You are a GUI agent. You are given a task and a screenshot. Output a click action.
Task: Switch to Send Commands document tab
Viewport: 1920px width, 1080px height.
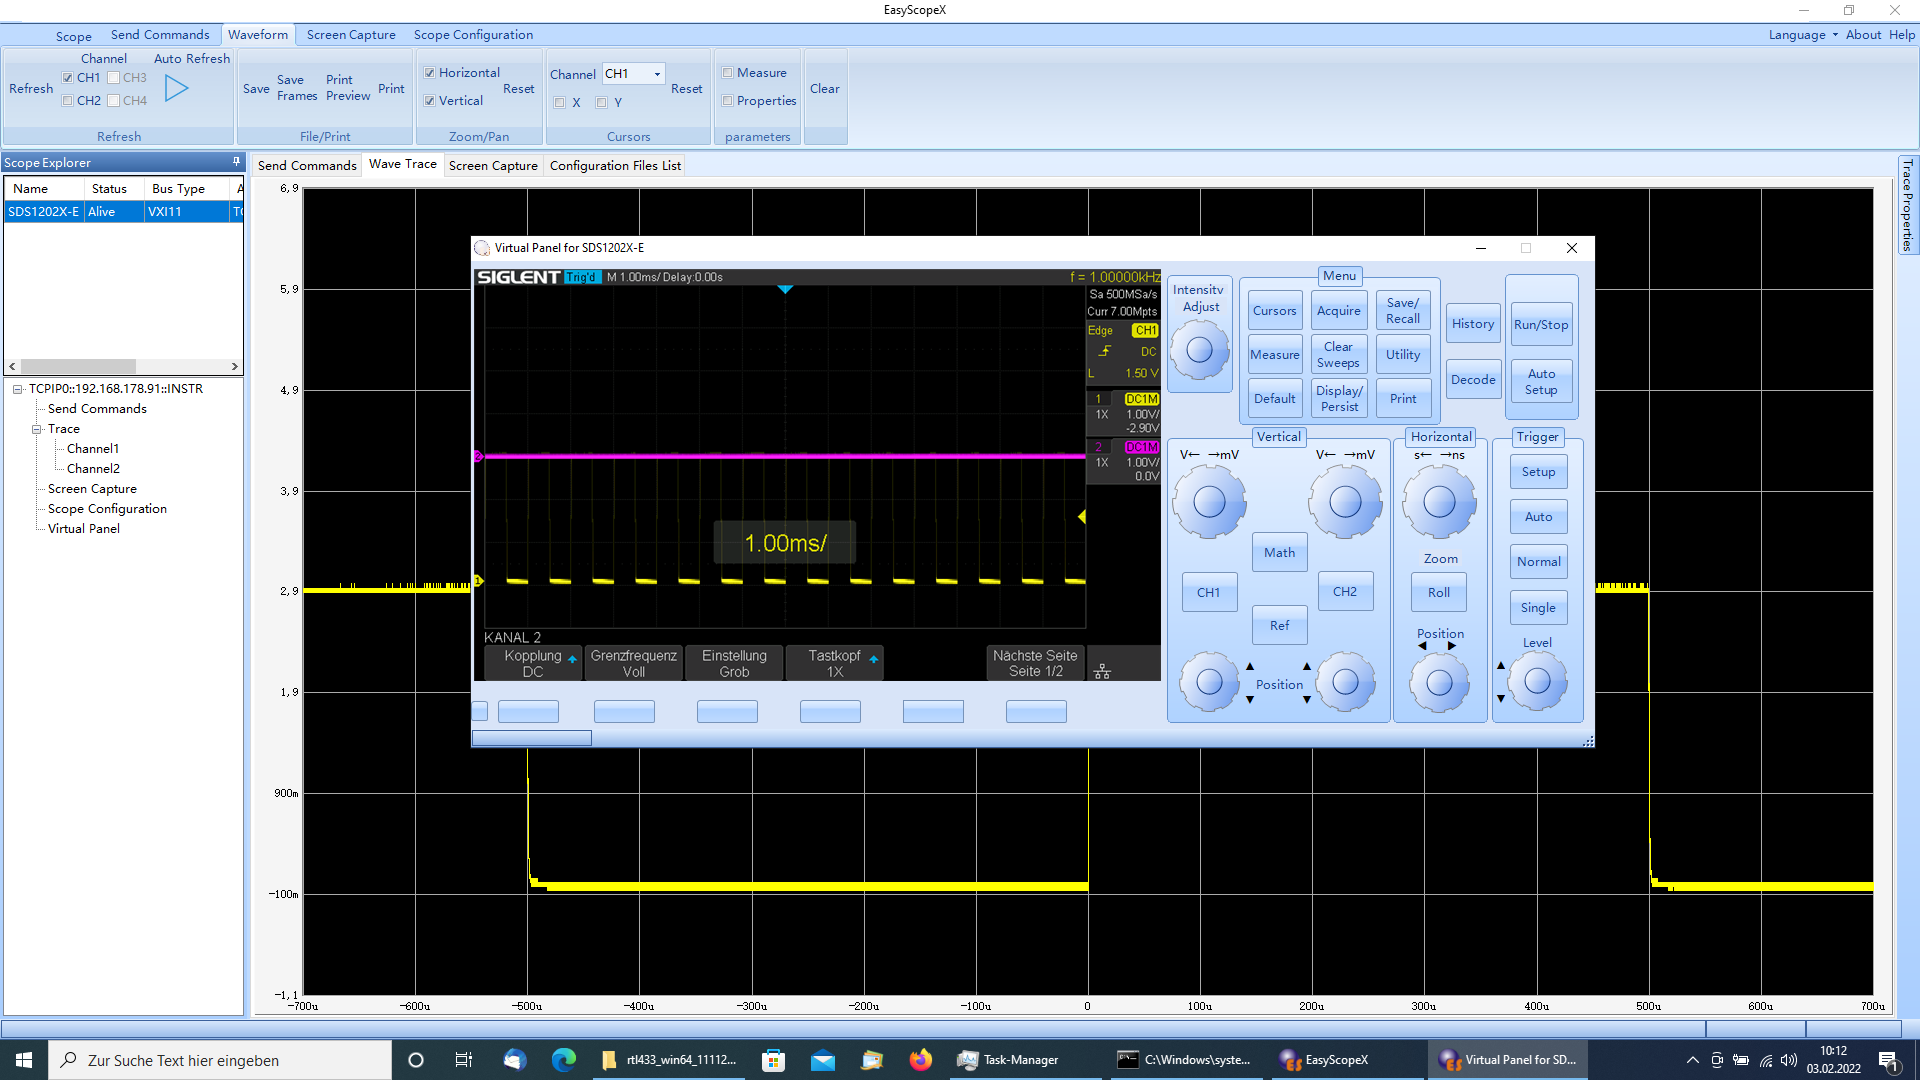tap(307, 166)
